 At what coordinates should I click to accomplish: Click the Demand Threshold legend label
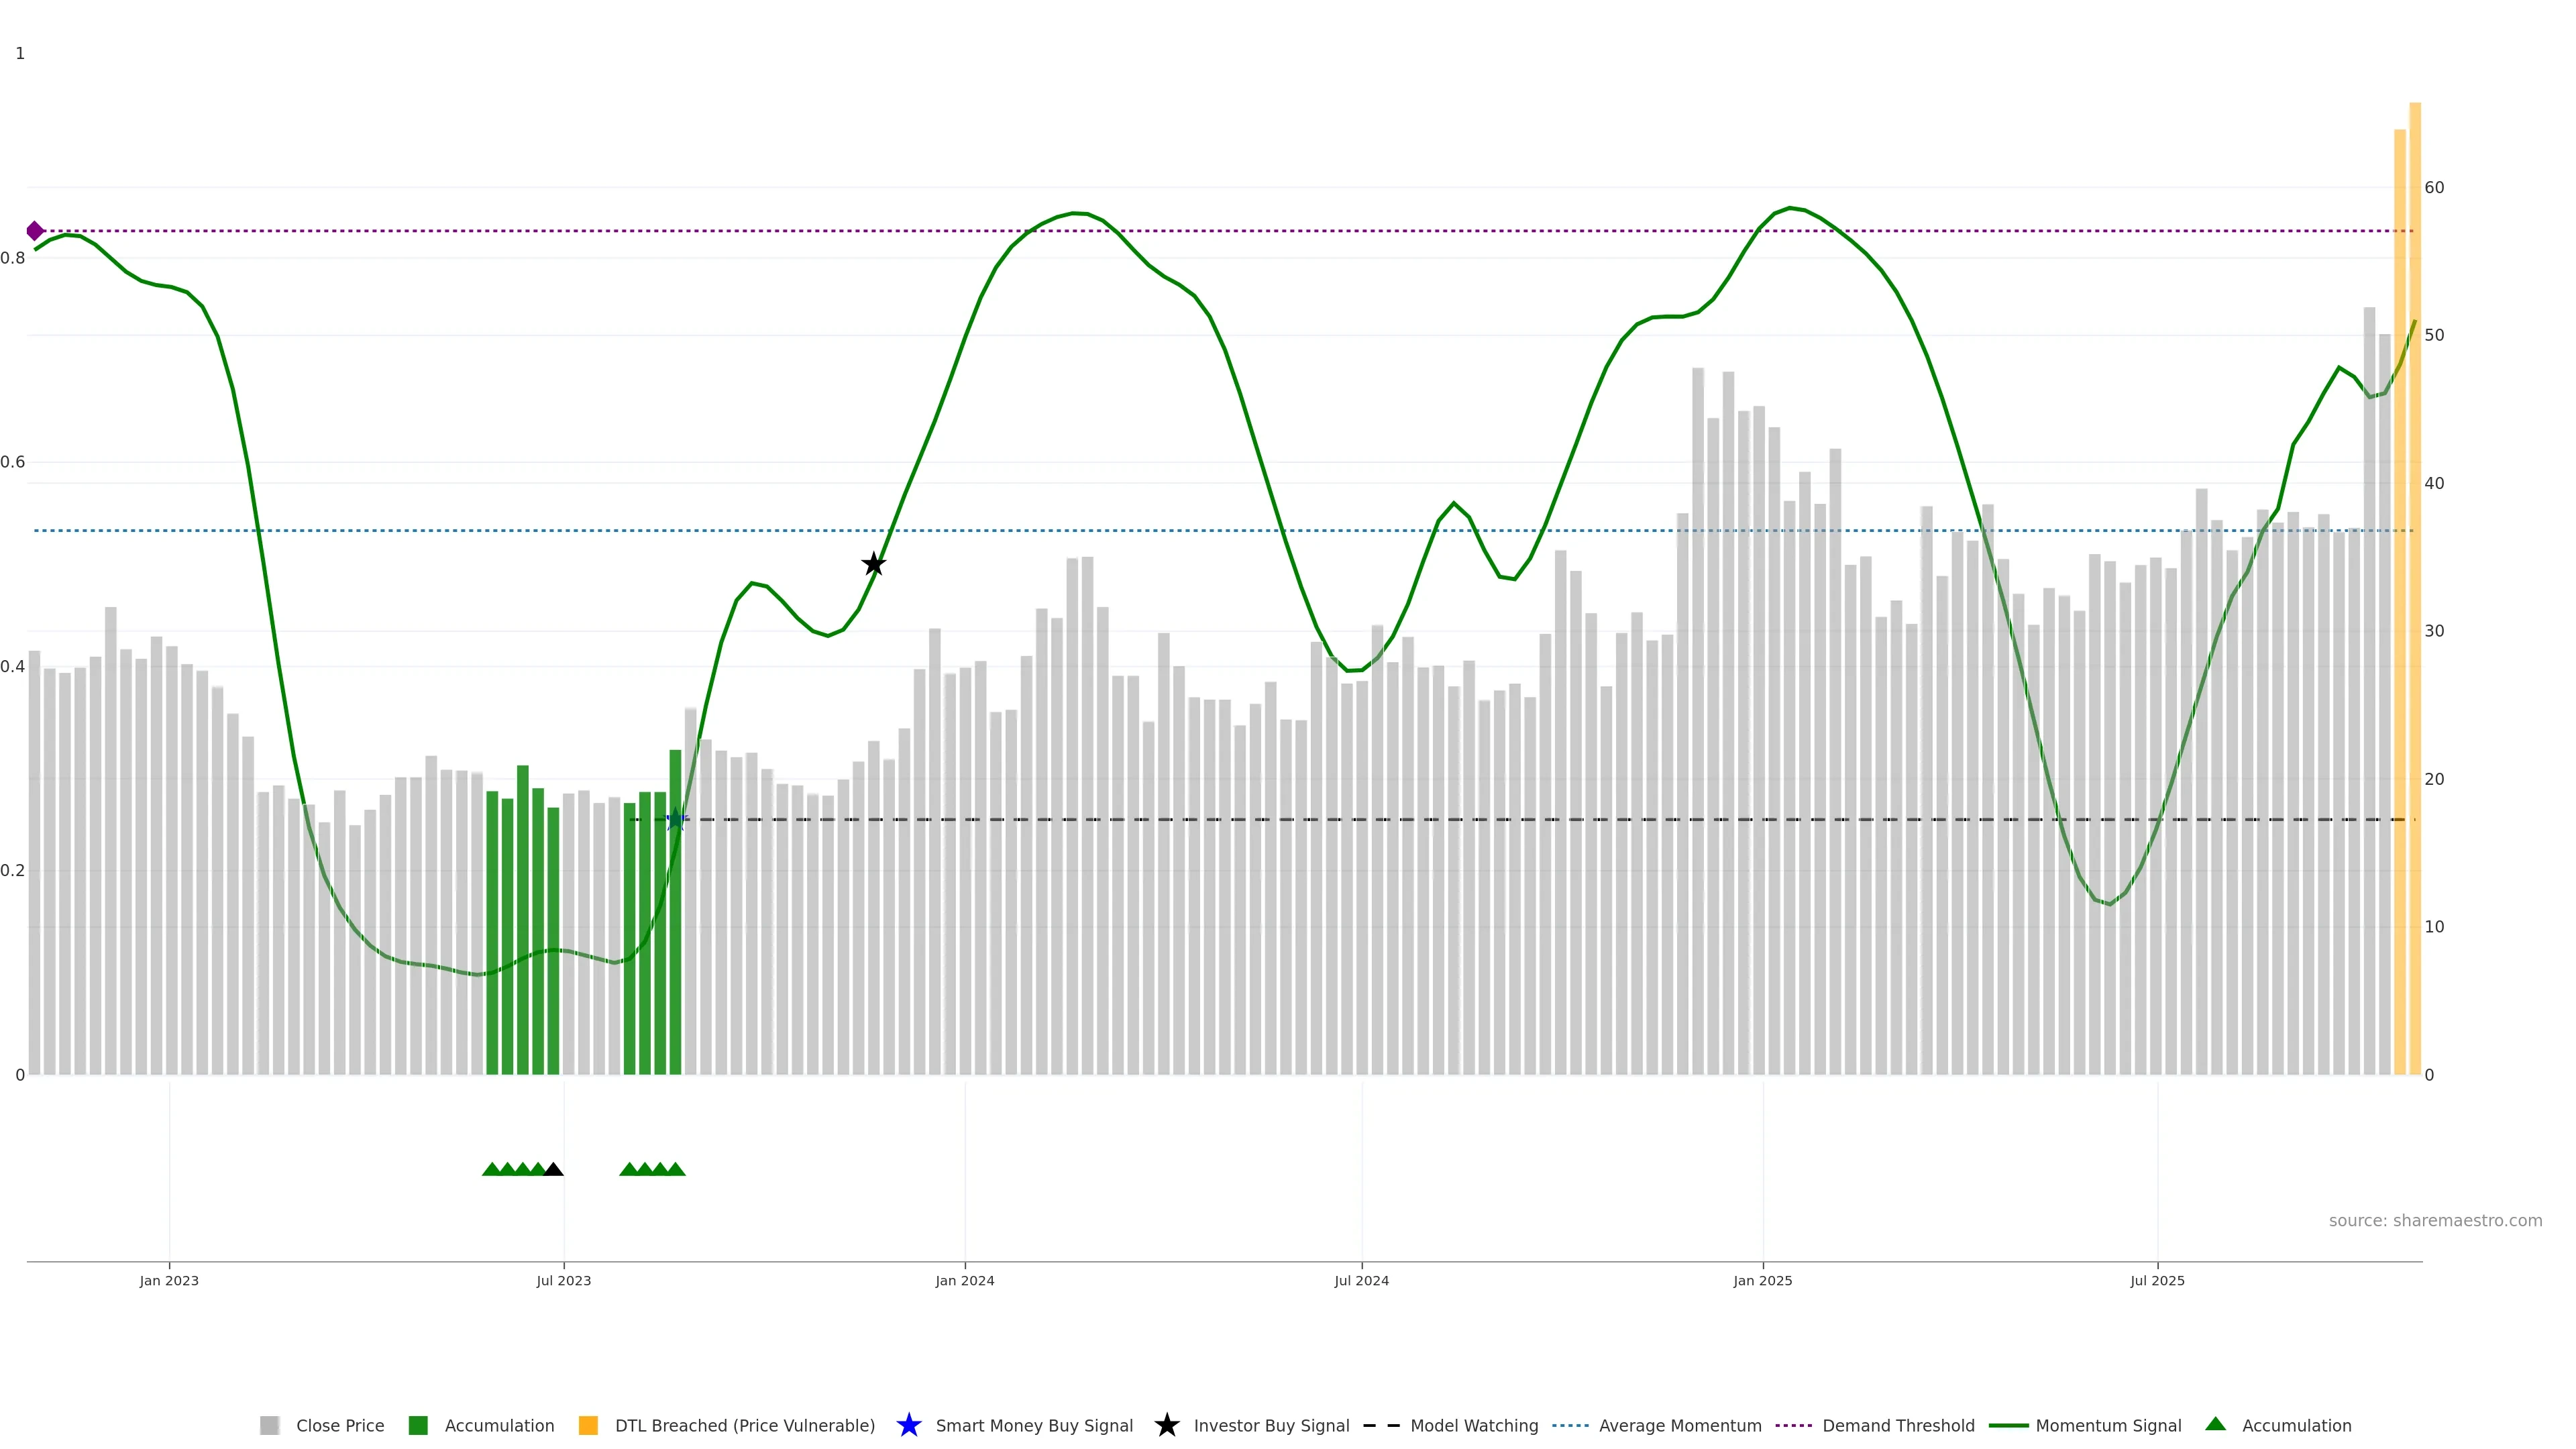pos(1898,1425)
